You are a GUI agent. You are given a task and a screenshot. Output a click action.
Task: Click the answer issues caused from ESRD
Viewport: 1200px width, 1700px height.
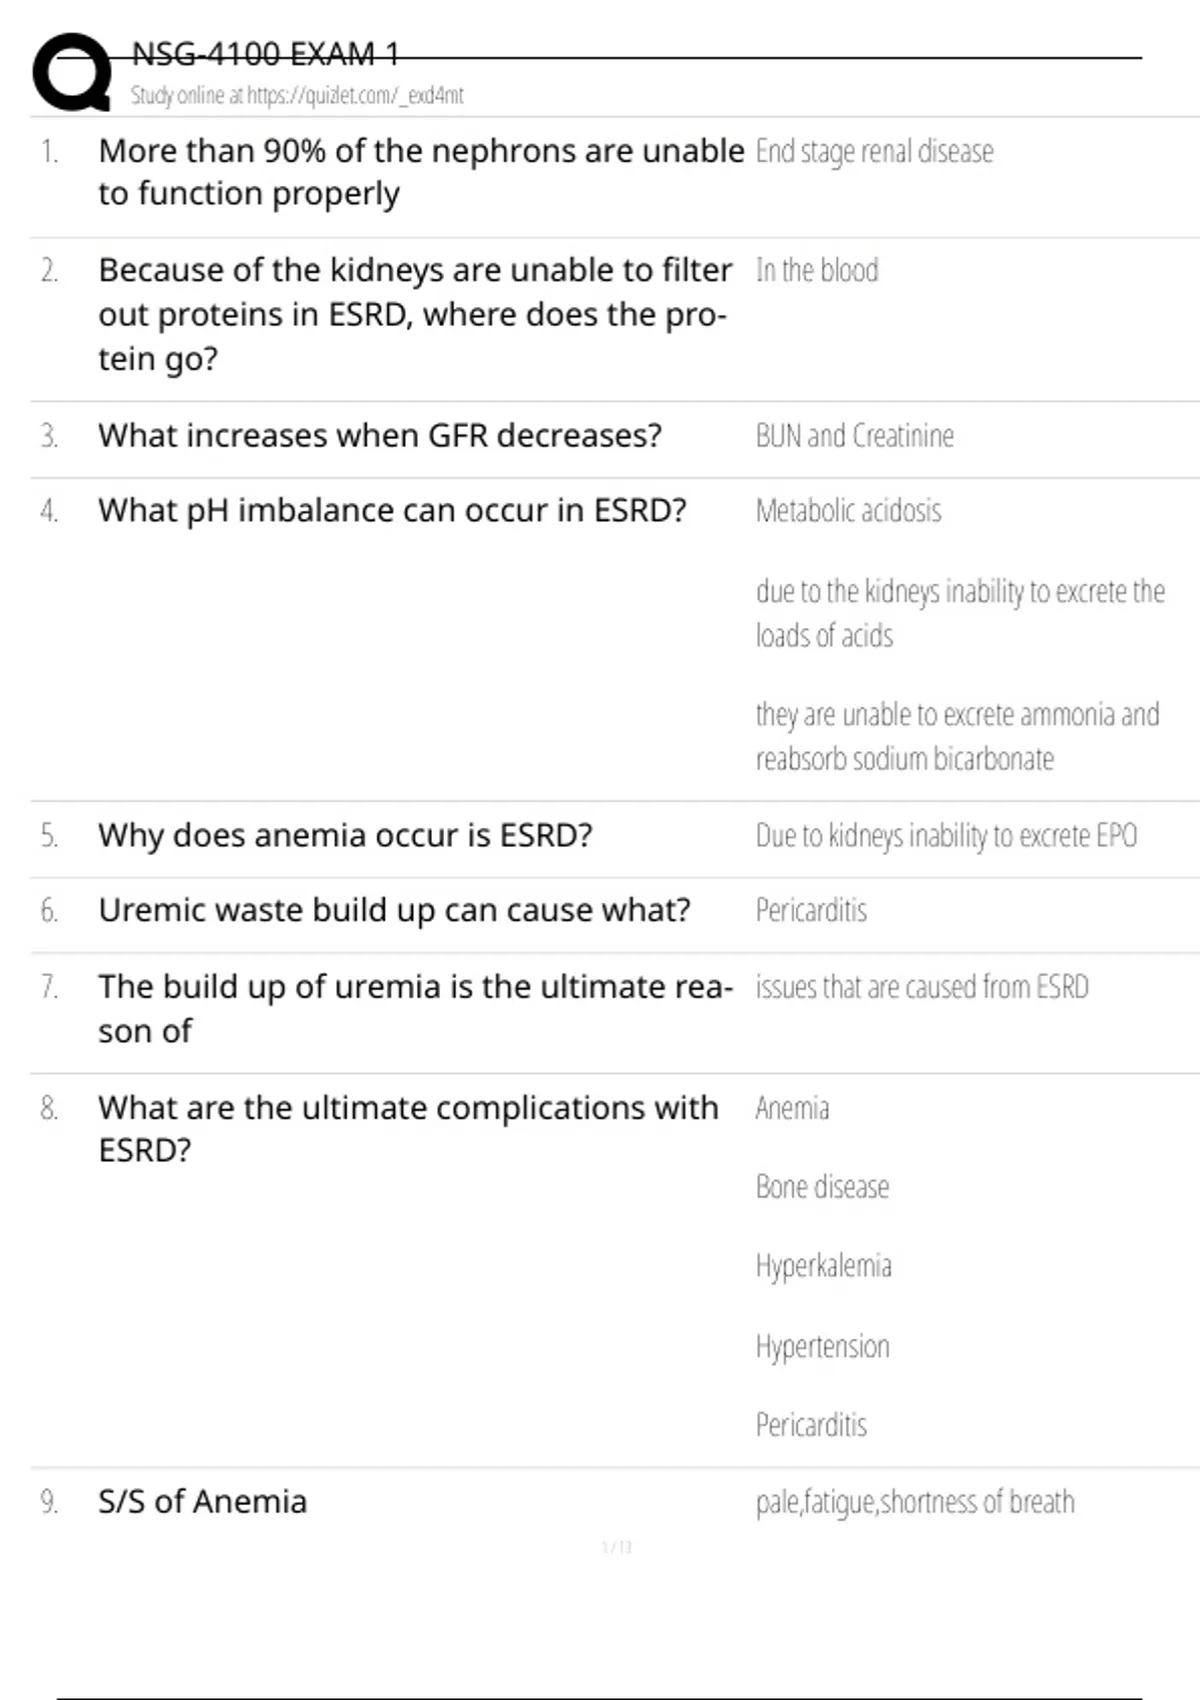pos(921,987)
